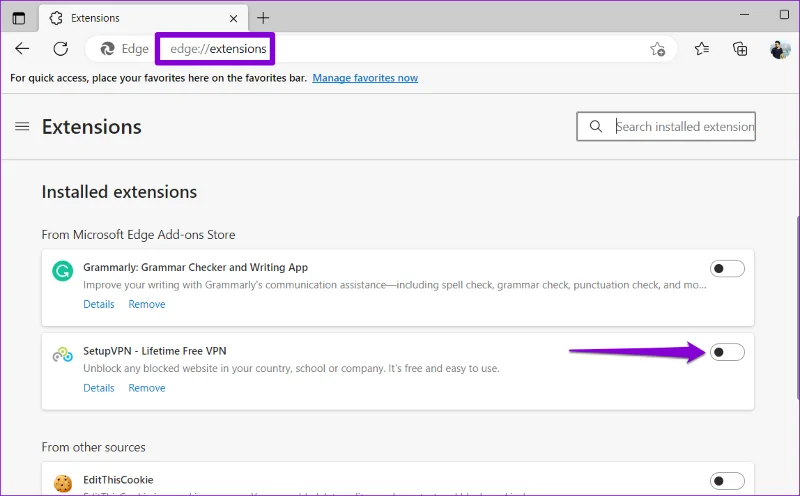This screenshot has height=496, width=800.
Task: Open the profile avatar
Action: [780, 49]
